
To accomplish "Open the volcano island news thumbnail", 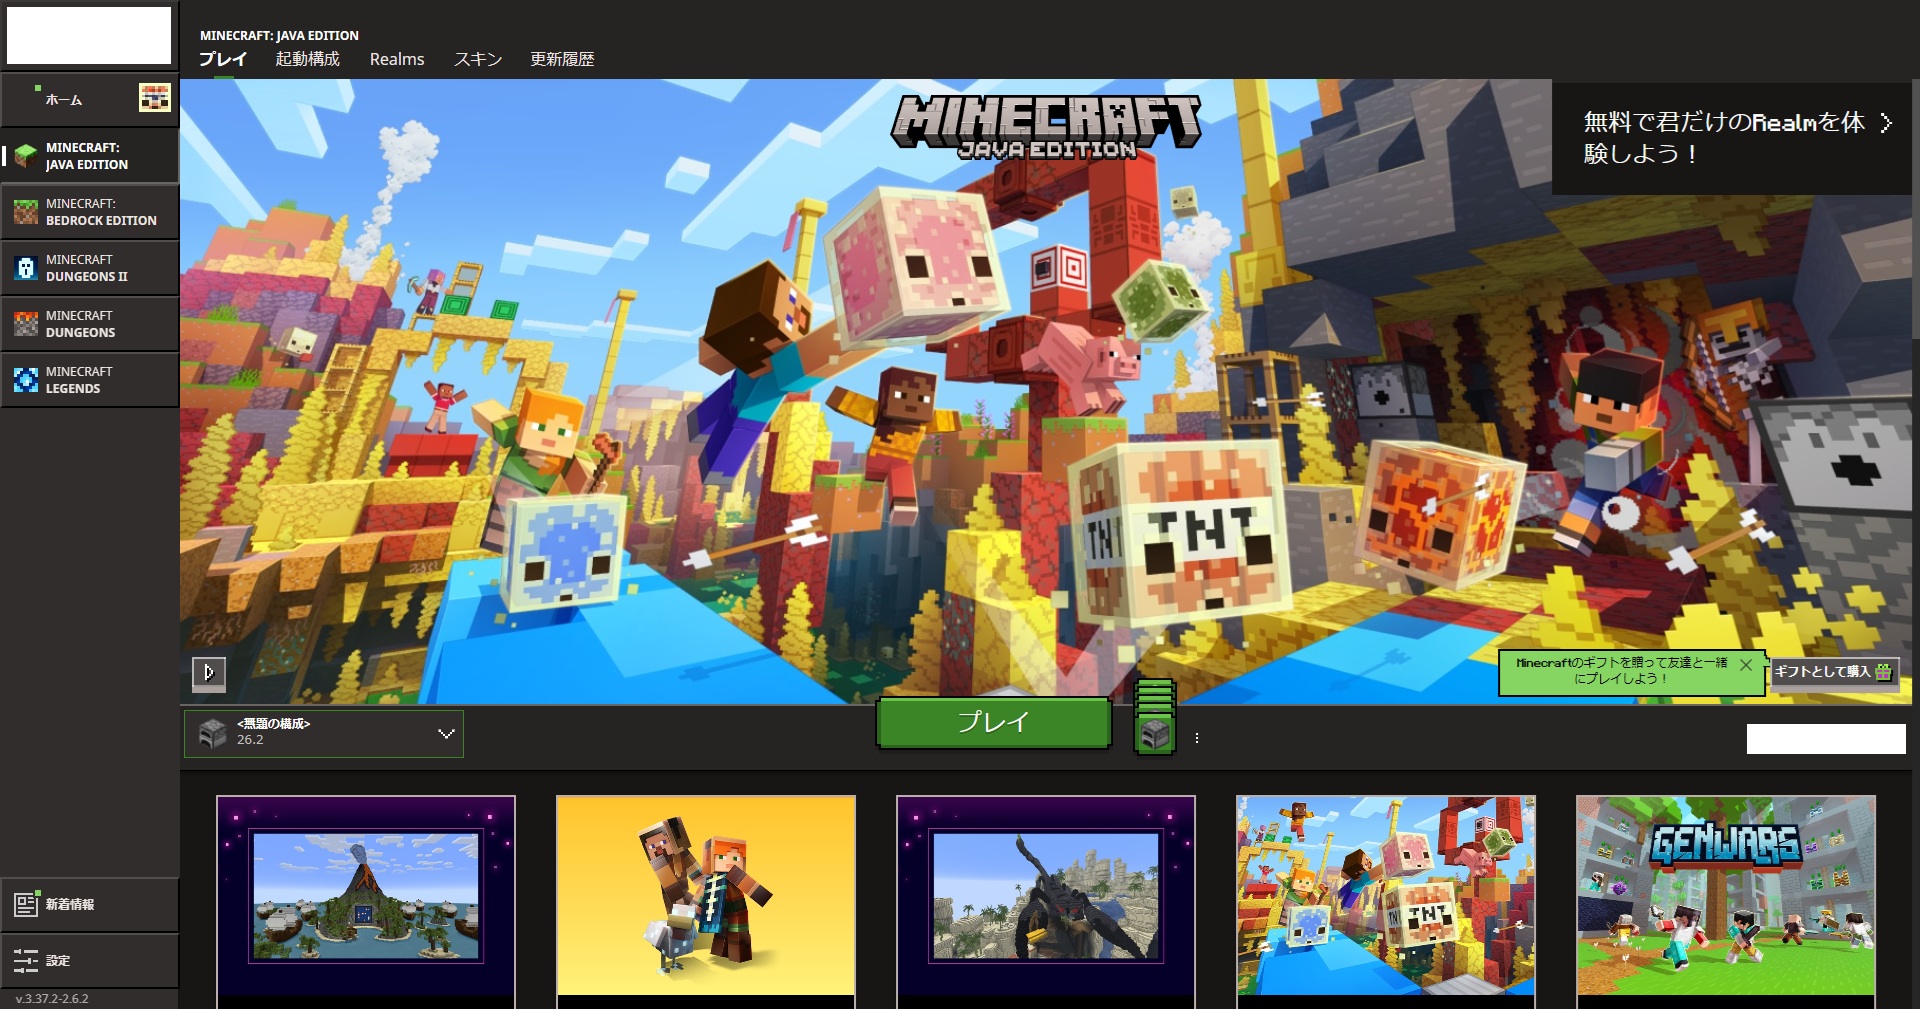I will click(366, 896).
